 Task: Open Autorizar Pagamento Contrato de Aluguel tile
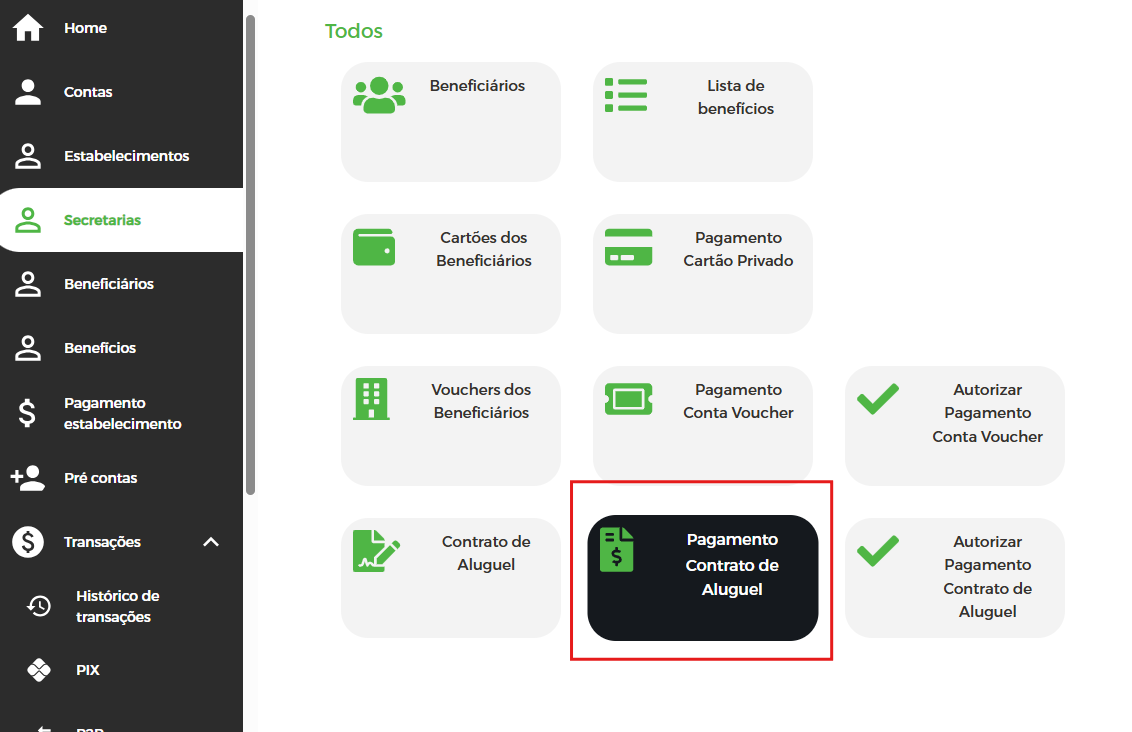(954, 577)
